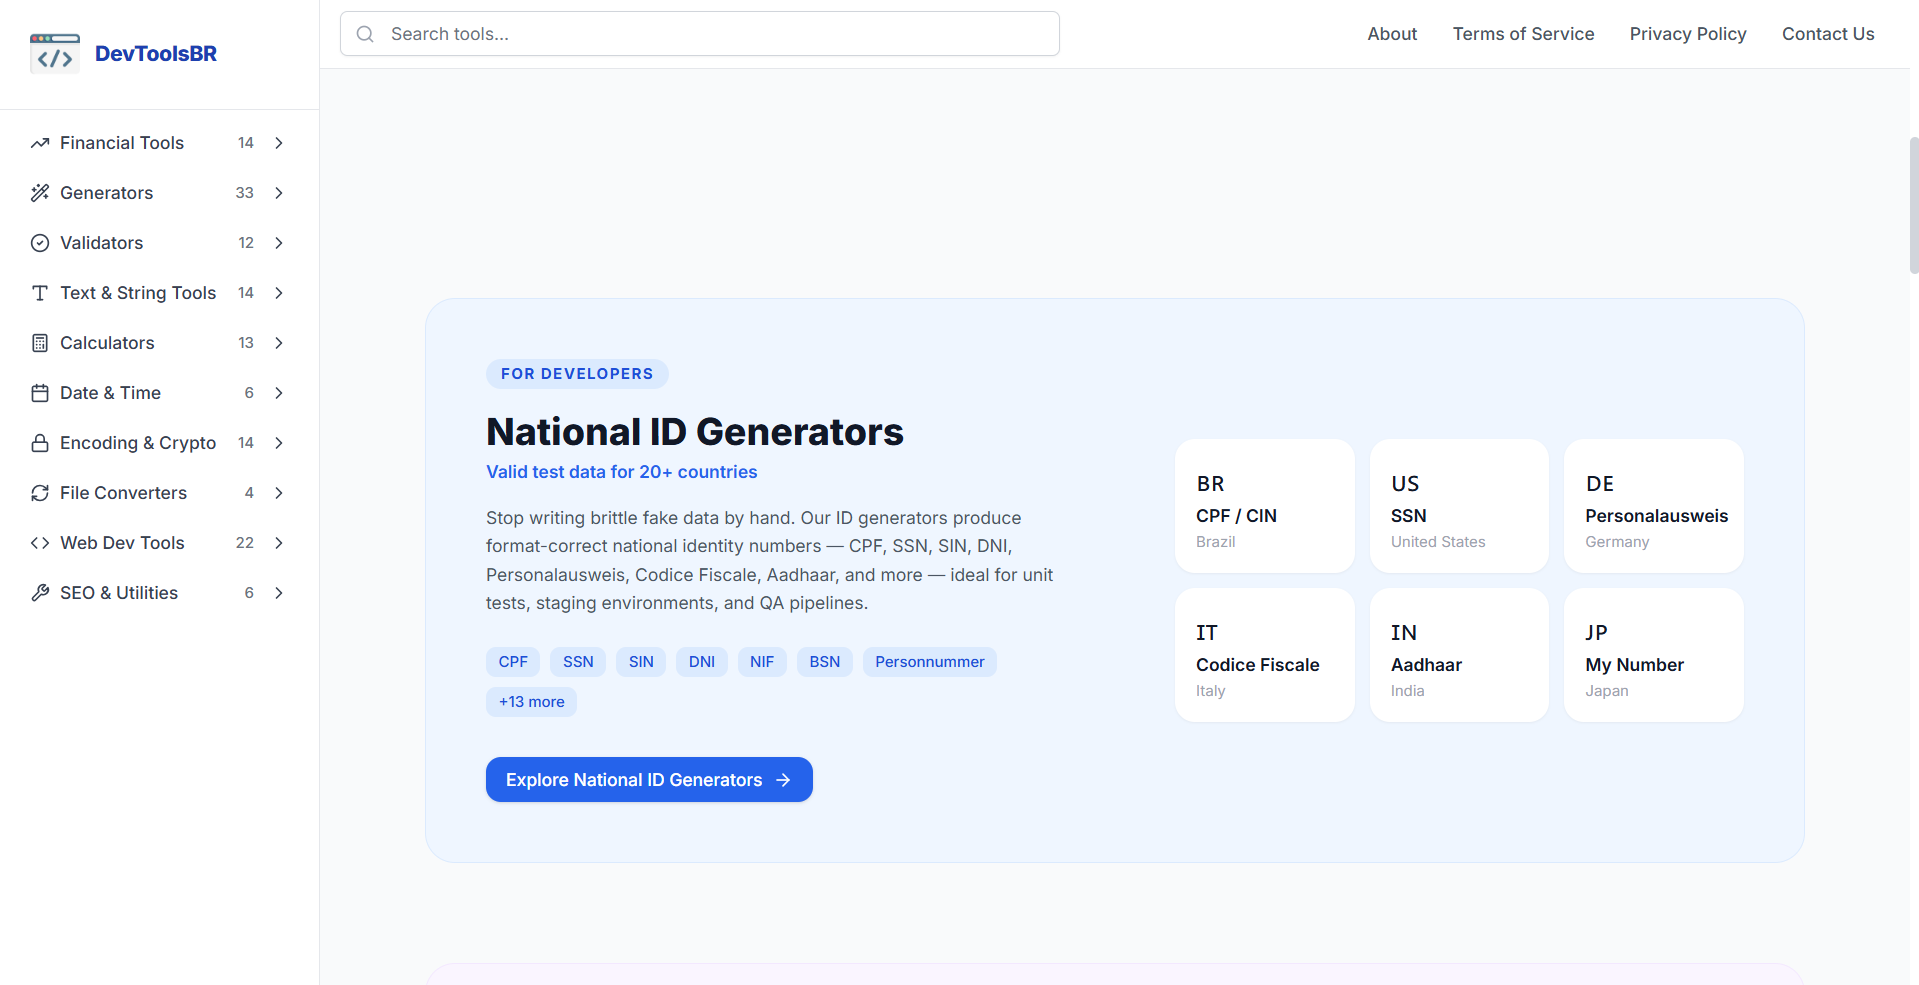Click the Encoding & Crypto lock icon
This screenshot has width=1919, height=985.
point(40,443)
